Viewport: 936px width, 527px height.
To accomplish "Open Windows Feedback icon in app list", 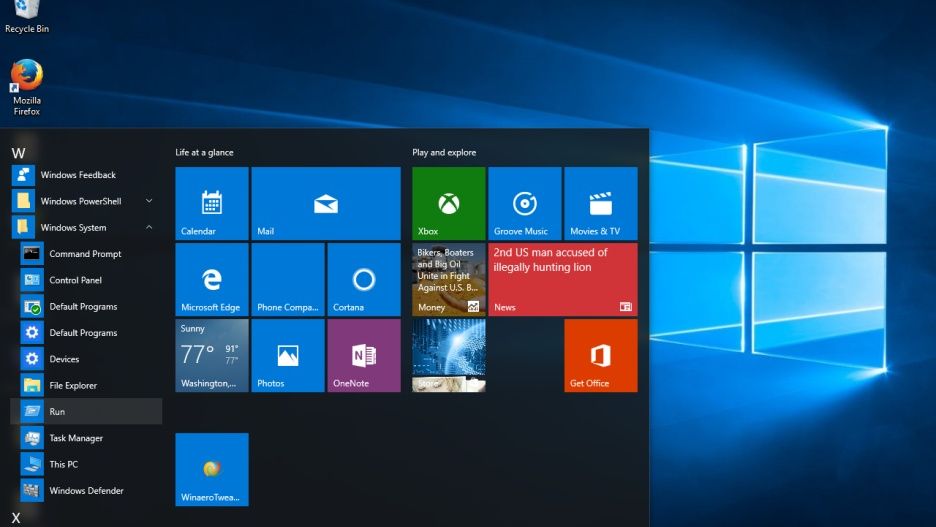I will (23, 175).
